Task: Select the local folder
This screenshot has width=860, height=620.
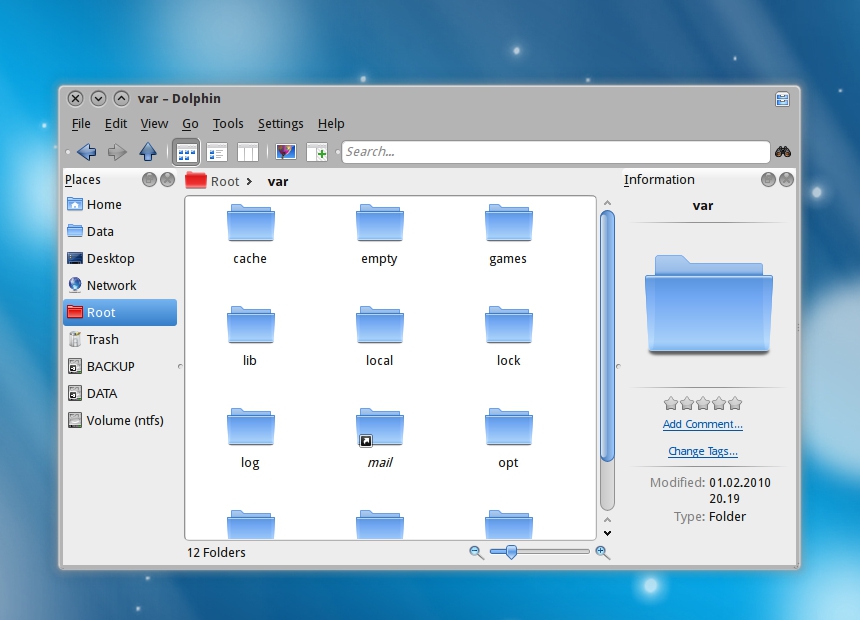Action: (379, 337)
